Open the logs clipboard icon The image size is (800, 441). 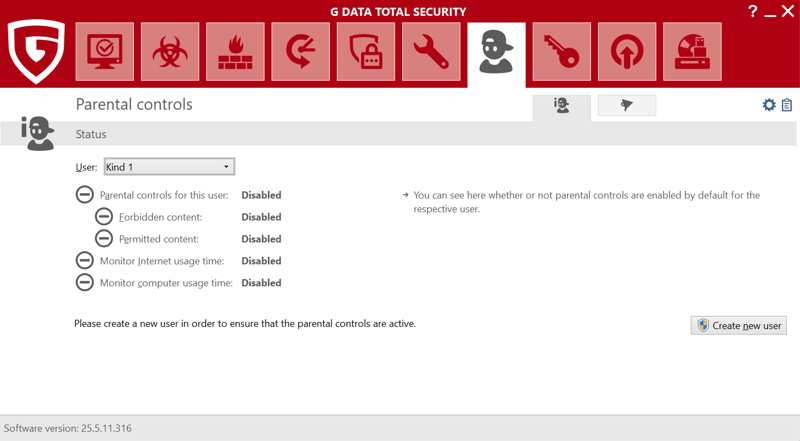[x=787, y=105]
